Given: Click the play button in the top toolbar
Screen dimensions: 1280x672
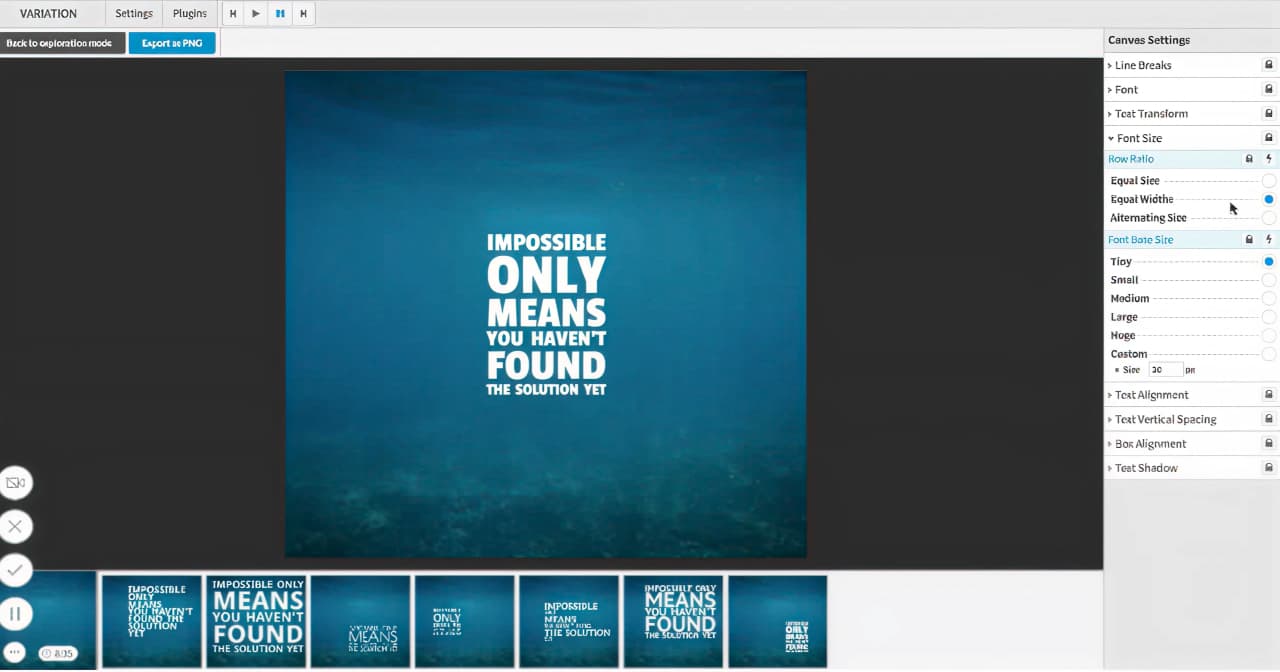Looking at the screenshot, I should point(256,14).
